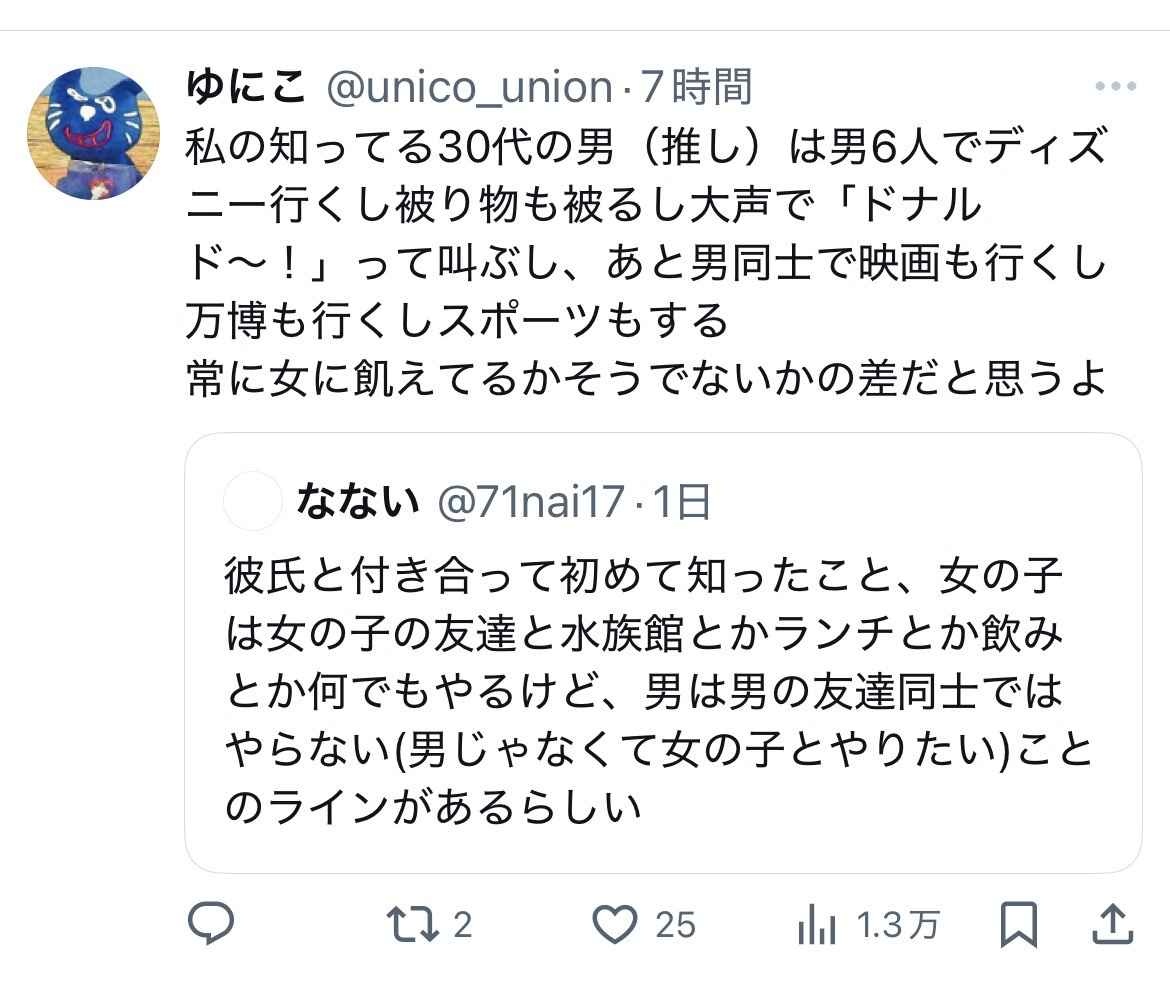
Task: Open the quoted post text about 水族館
Action: tap(644, 691)
